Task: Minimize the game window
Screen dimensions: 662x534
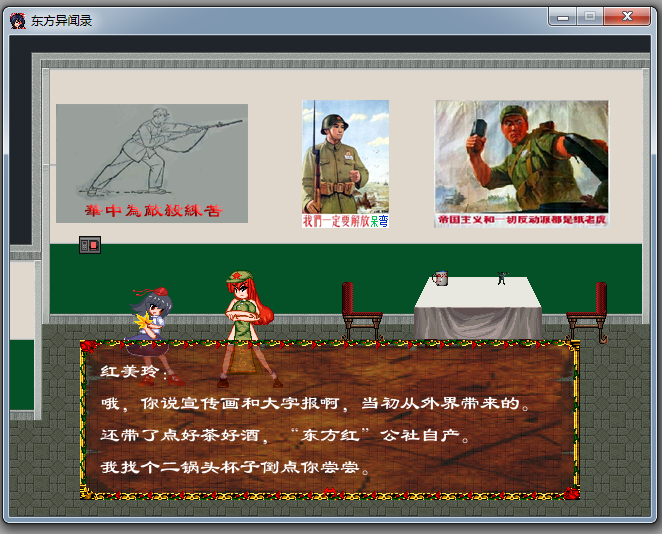Action: pyautogui.click(x=563, y=17)
